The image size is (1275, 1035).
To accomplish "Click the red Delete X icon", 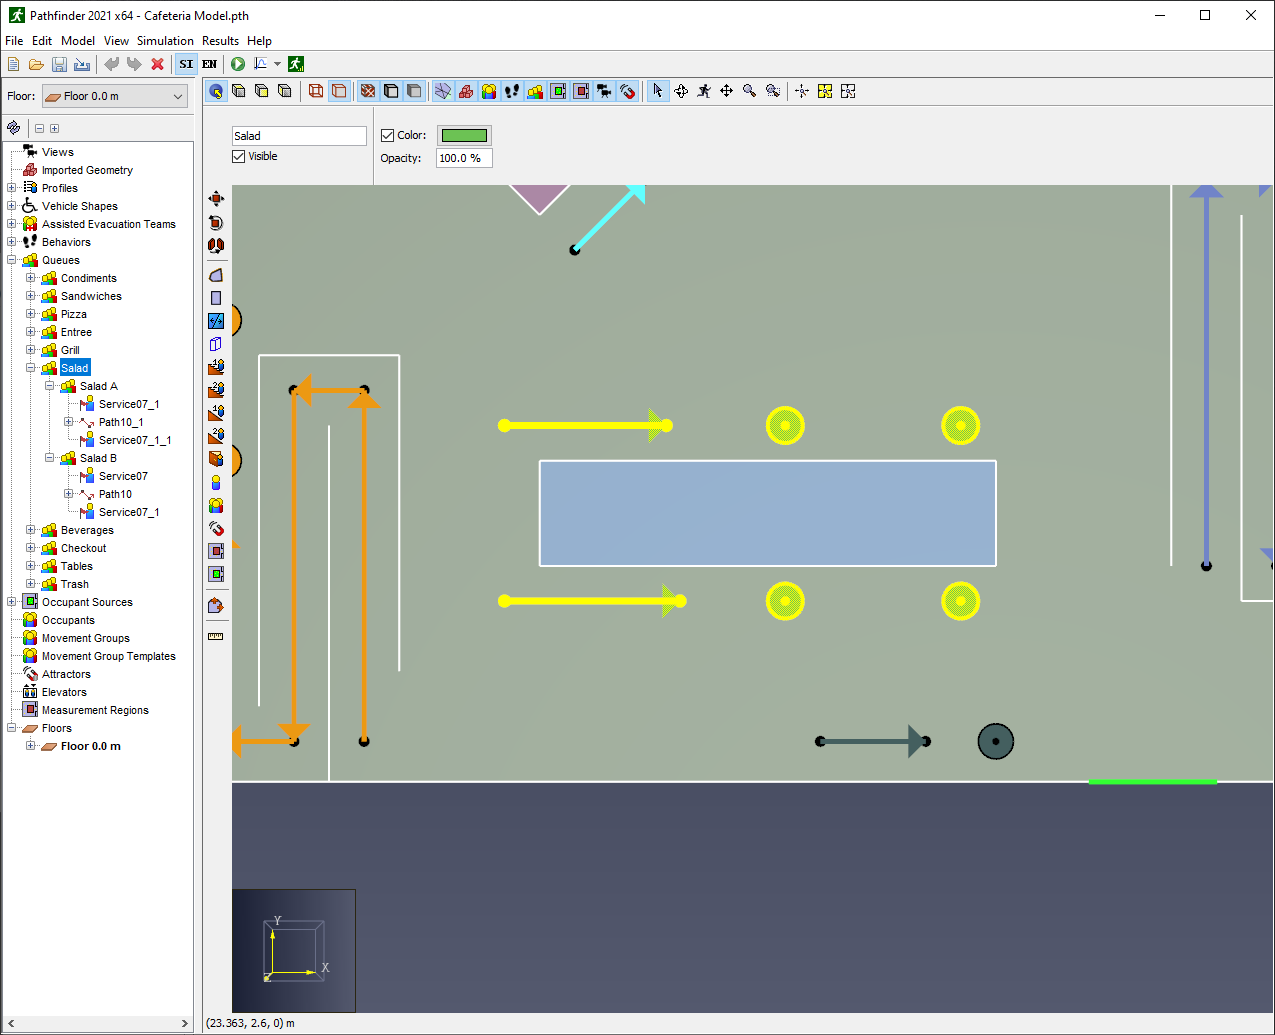I will click(x=157, y=64).
